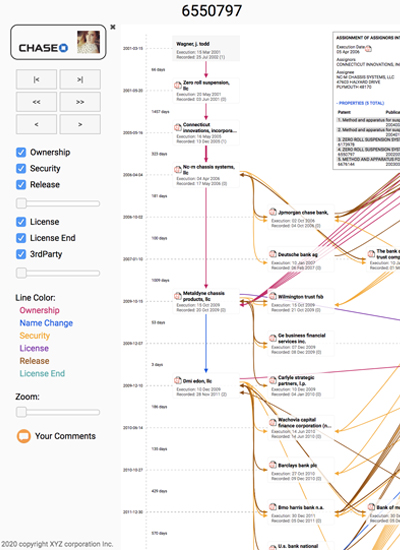Image resolution: width=400 pixels, height=550 pixels.
Task: Open PDF icon beside Execution Date in assignment panel
Action: coord(368,49)
